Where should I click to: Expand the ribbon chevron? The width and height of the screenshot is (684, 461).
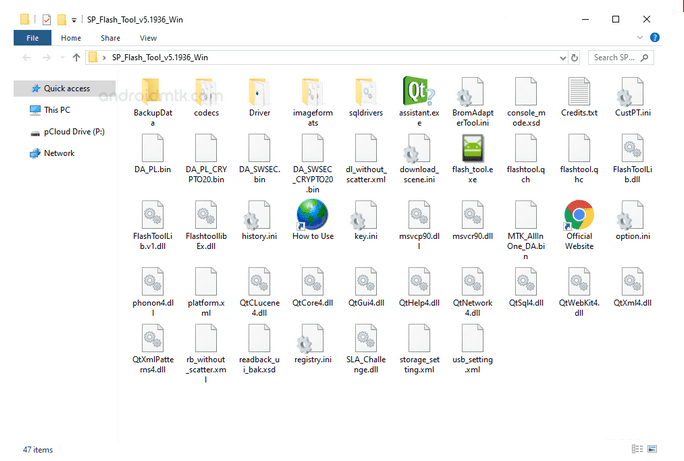(x=640, y=38)
